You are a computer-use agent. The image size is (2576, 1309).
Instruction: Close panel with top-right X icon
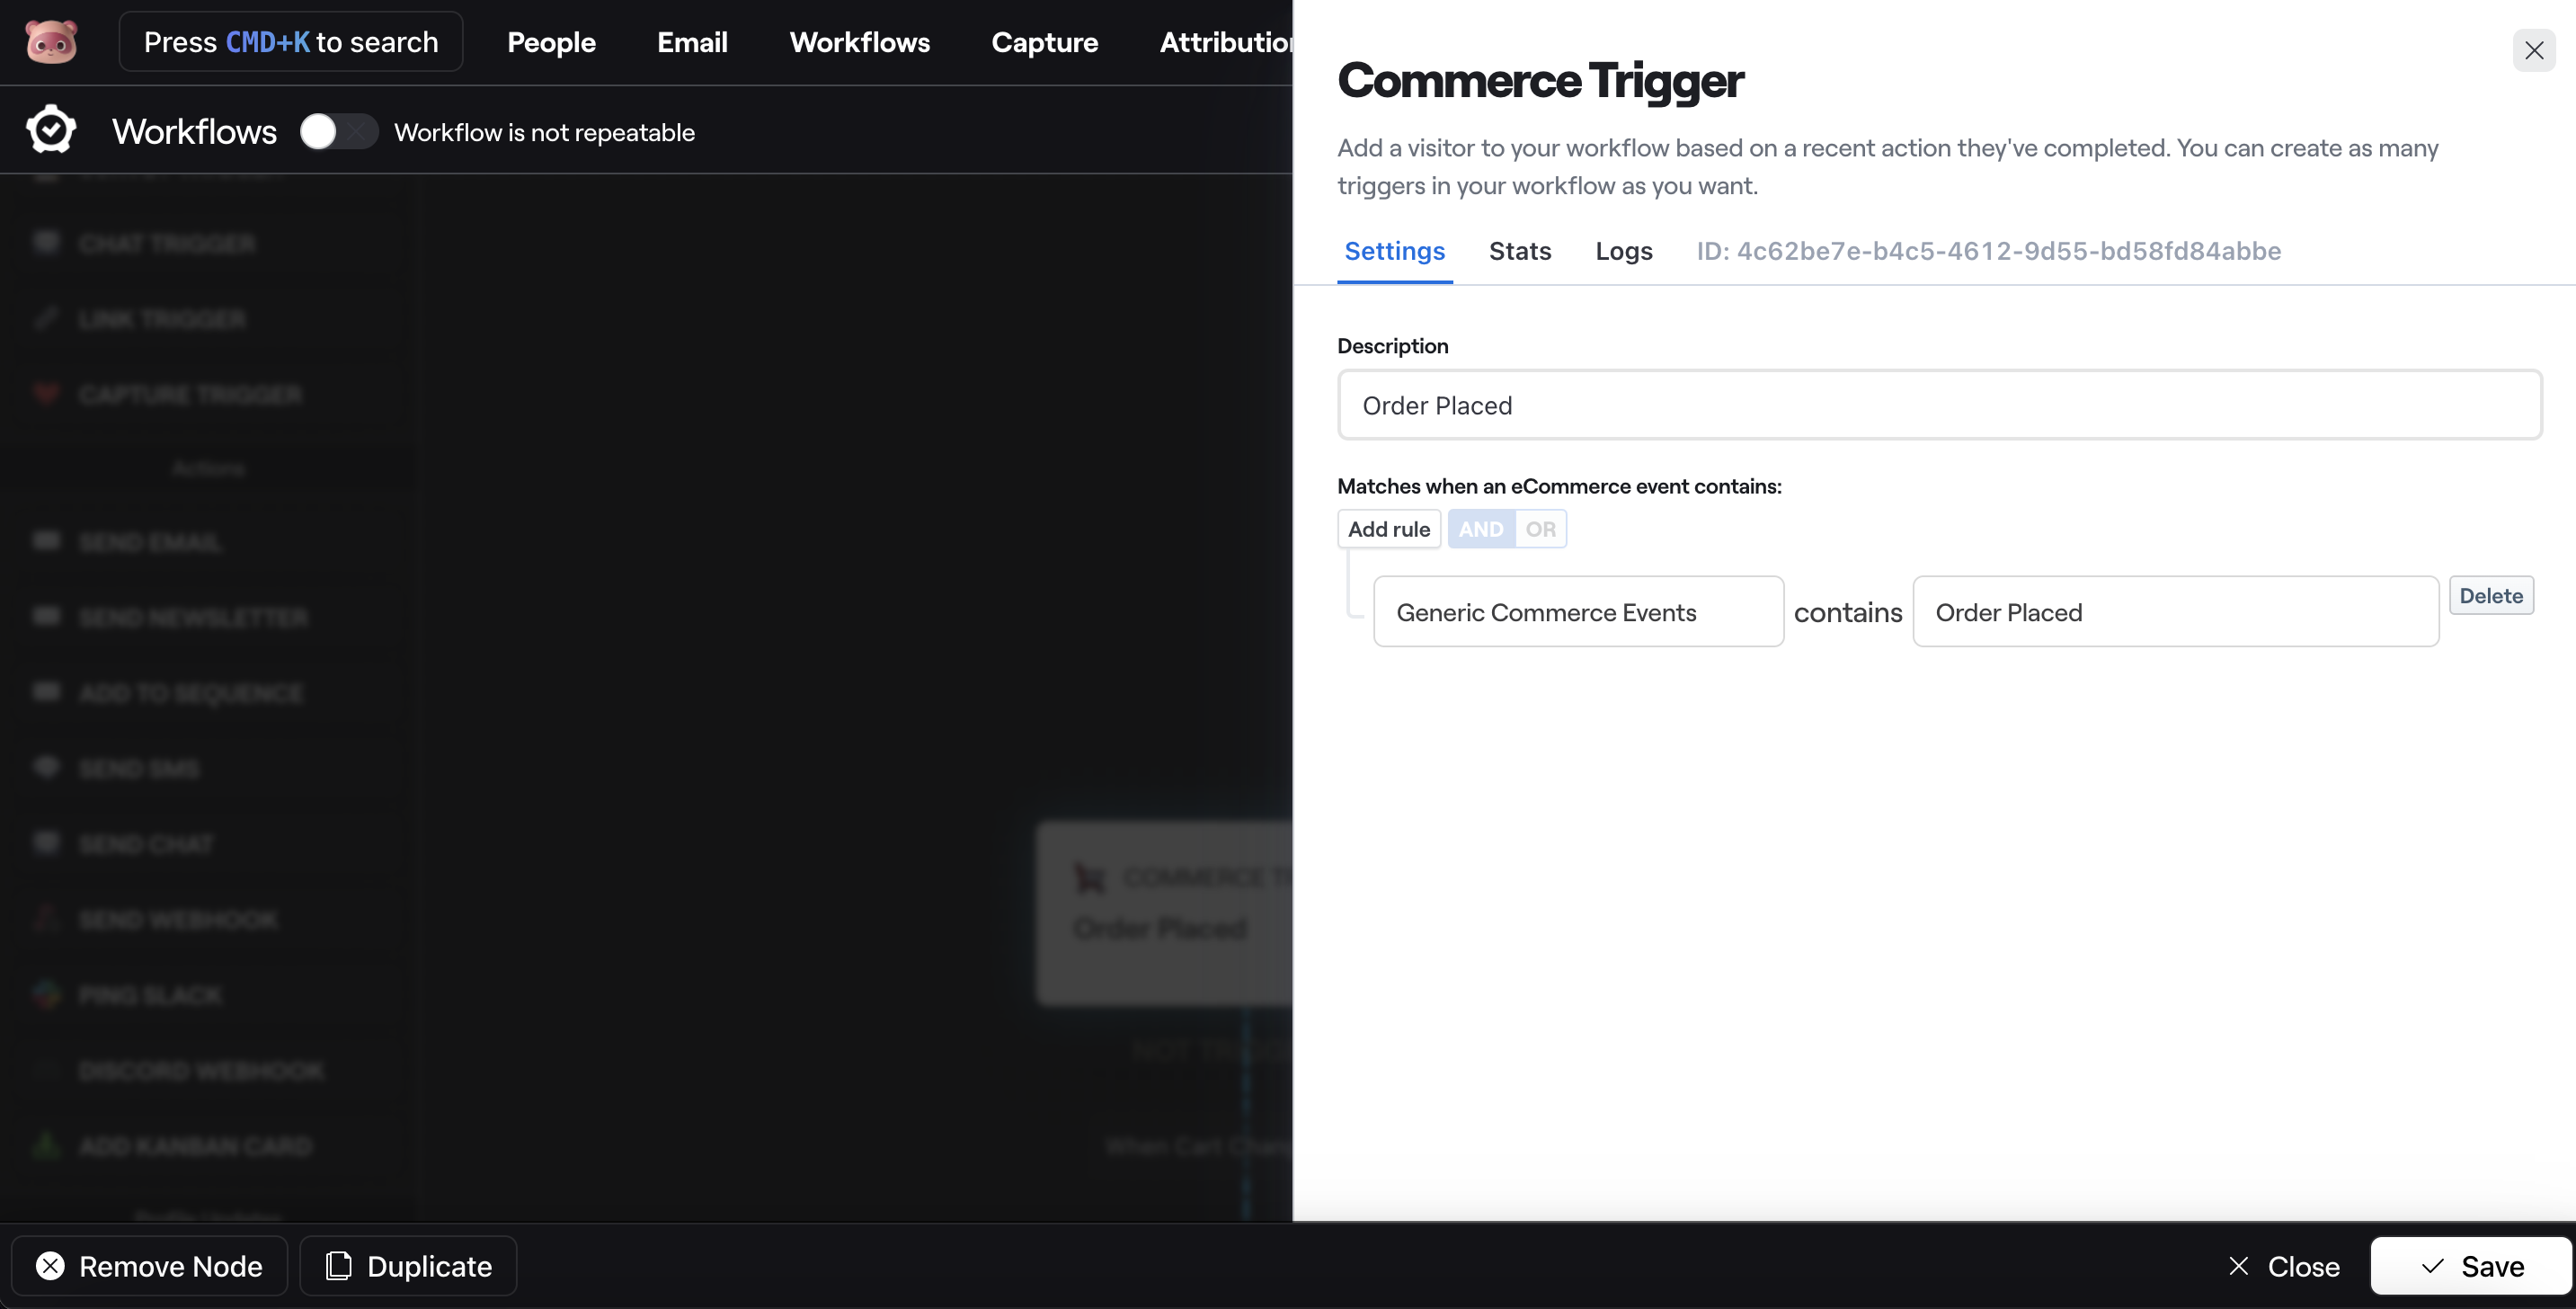click(x=2533, y=50)
